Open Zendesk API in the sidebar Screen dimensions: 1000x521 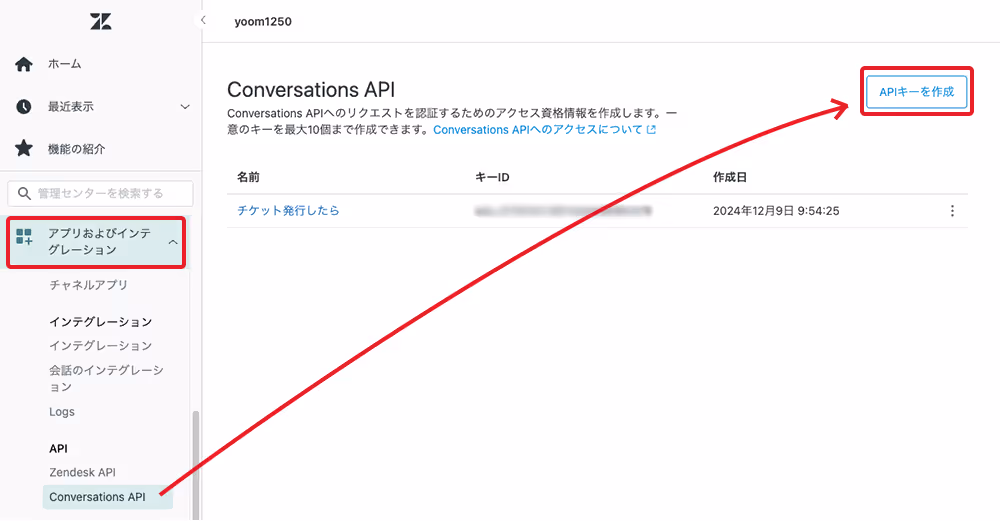(82, 473)
